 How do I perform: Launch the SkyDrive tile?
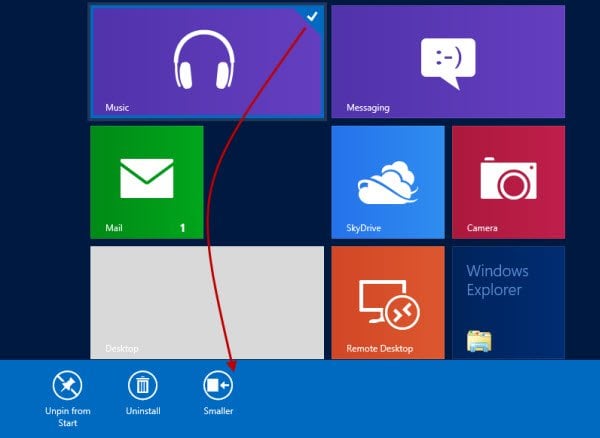[x=388, y=182]
